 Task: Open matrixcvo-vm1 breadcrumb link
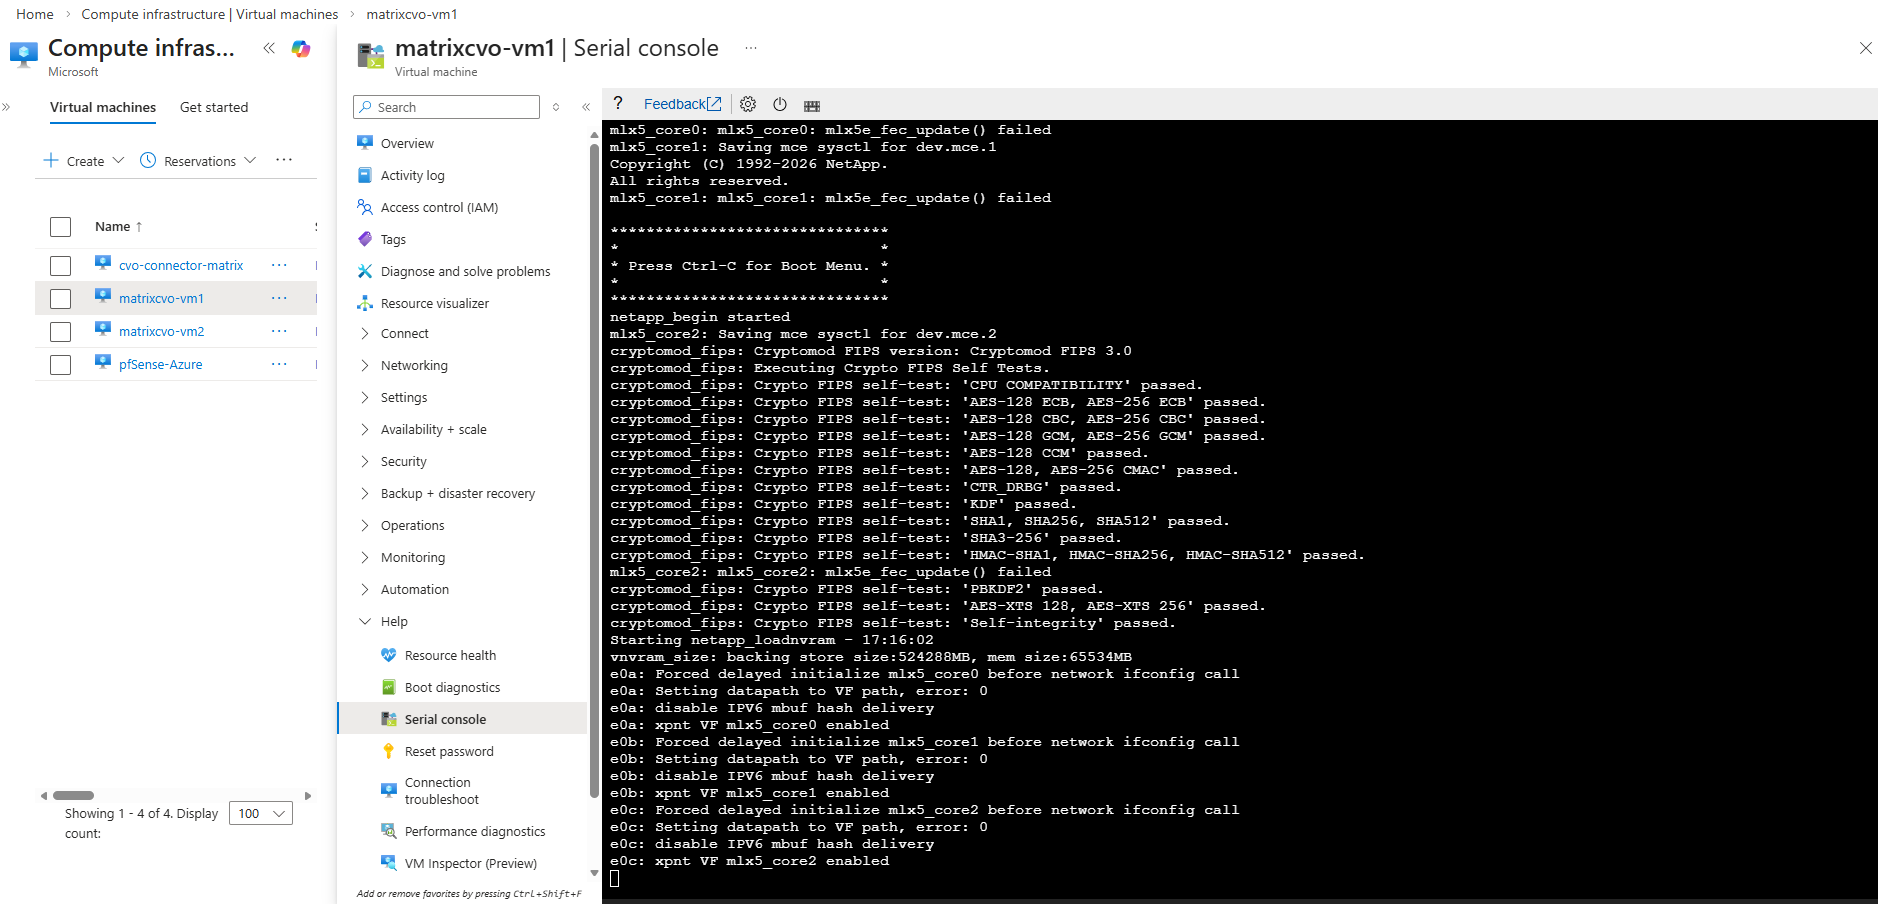[412, 14]
